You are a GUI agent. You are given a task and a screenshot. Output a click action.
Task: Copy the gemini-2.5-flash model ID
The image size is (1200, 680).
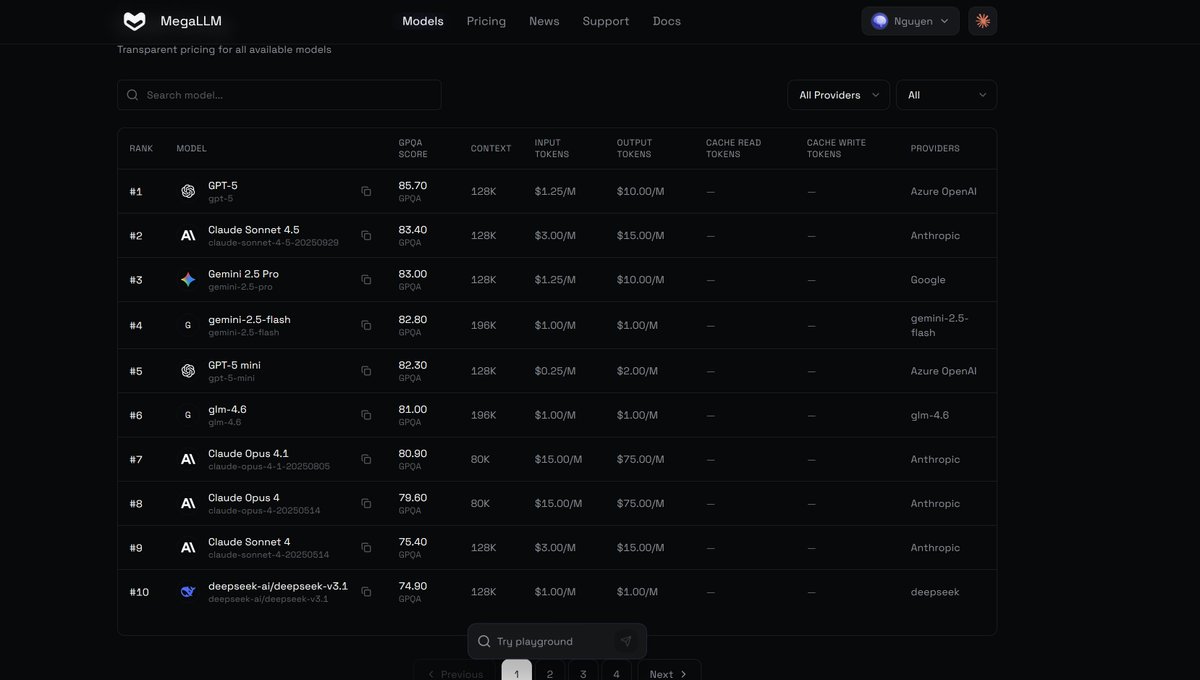click(366, 325)
